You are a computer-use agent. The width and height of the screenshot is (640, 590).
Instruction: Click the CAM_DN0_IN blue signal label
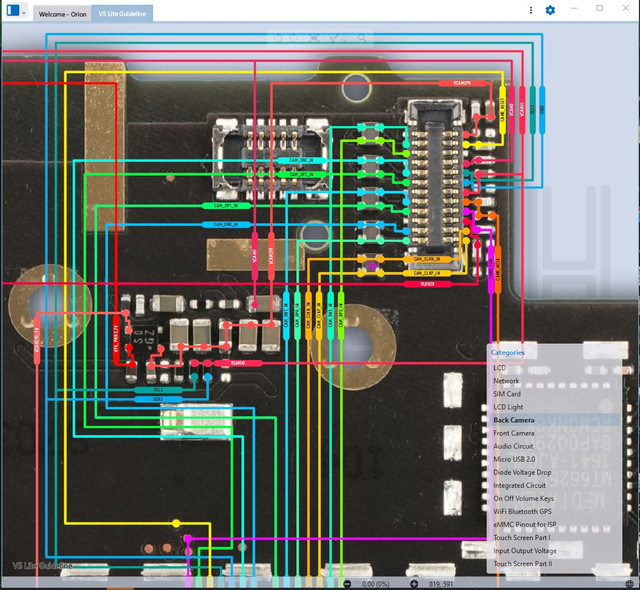click(x=226, y=224)
